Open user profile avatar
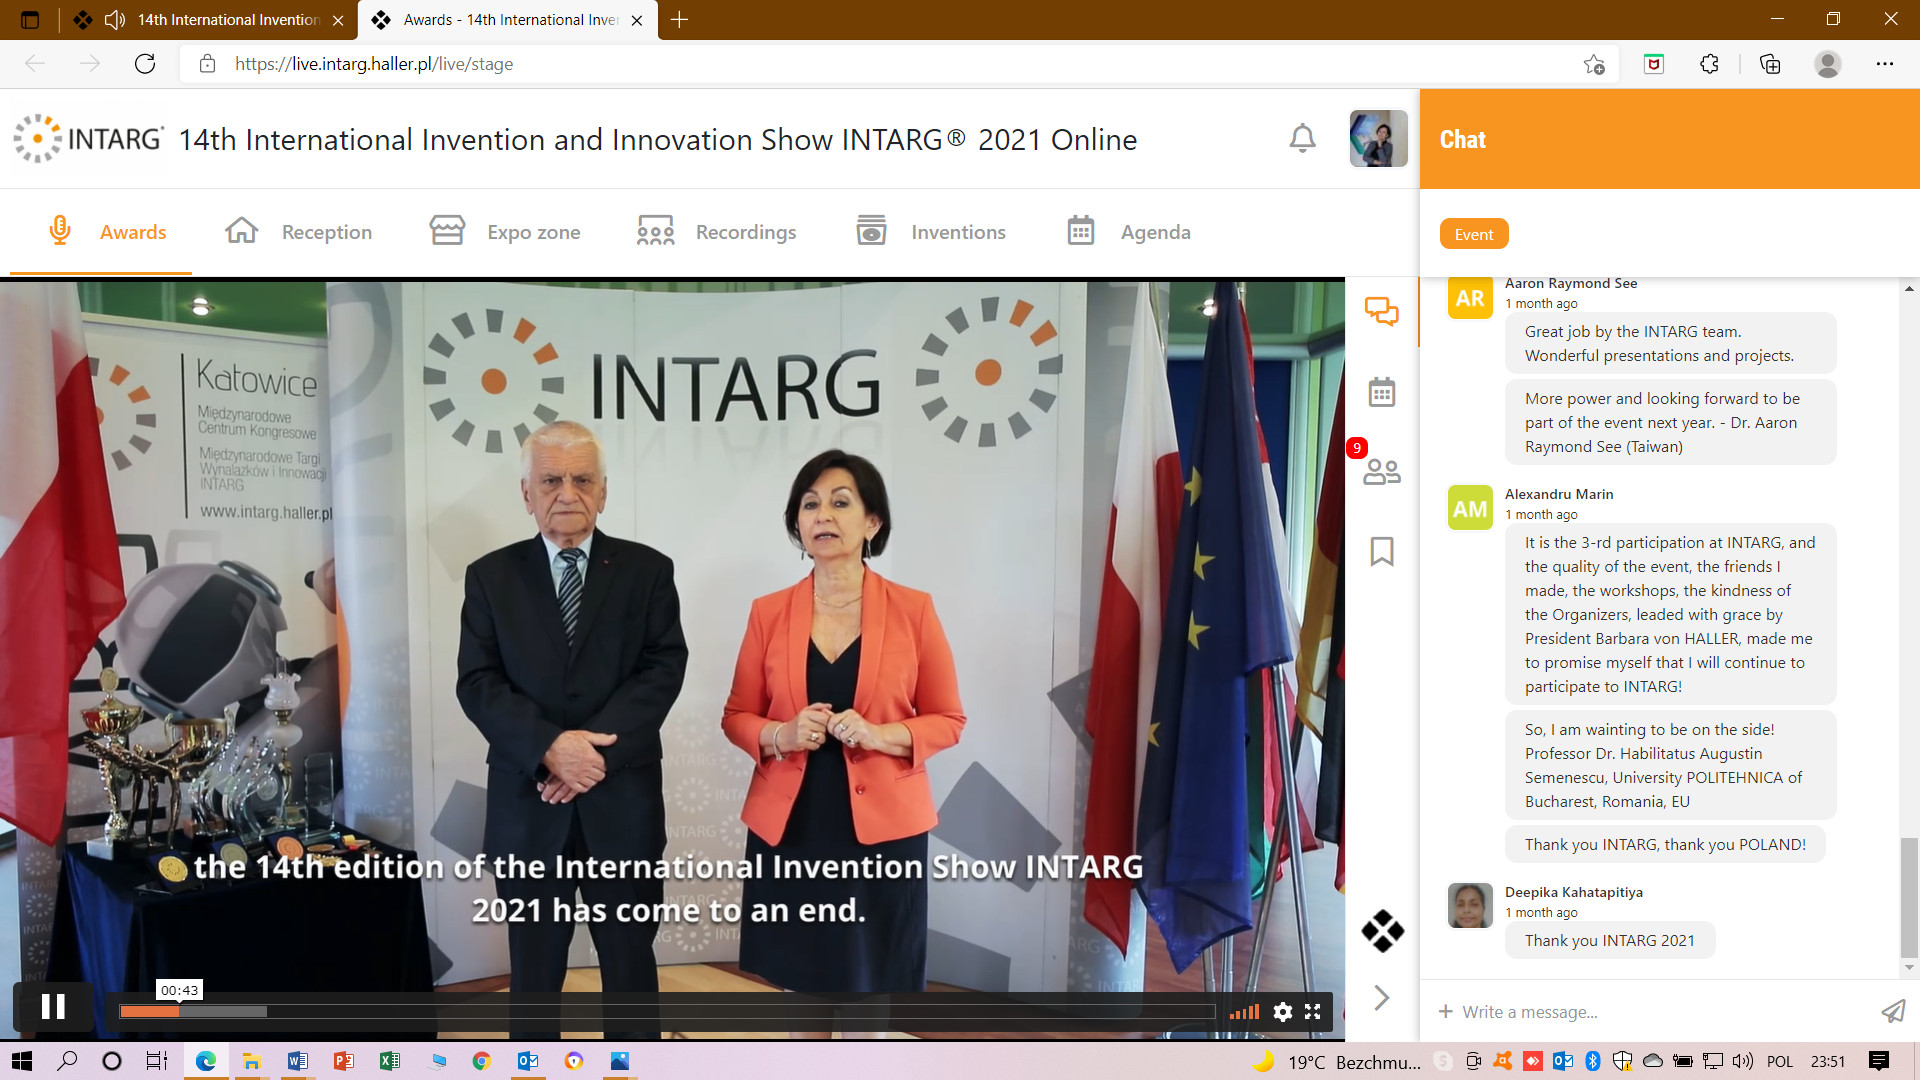The width and height of the screenshot is (1920, 1080). tap(1378, 138)
